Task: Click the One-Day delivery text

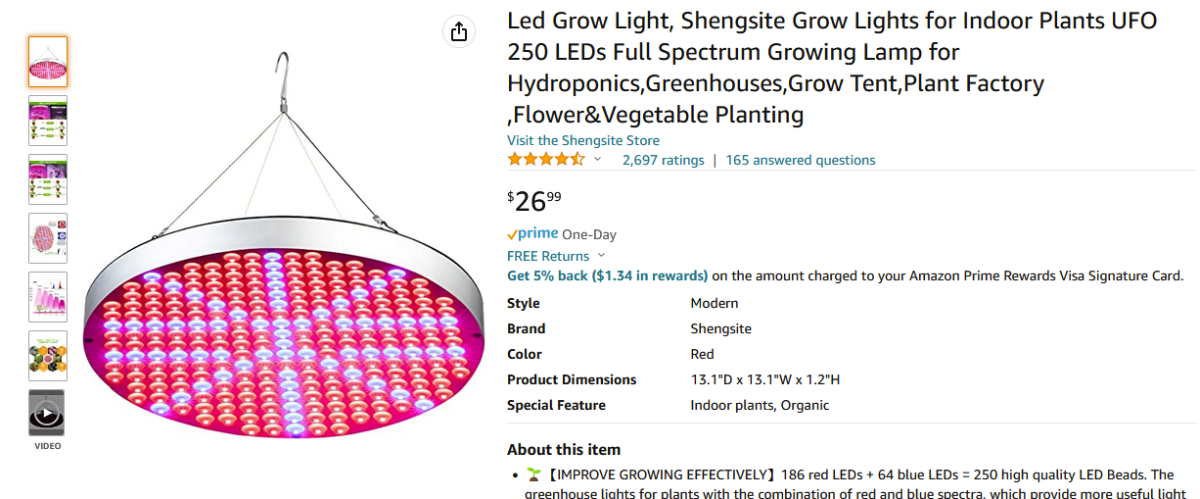Action: tap(589, 235)
